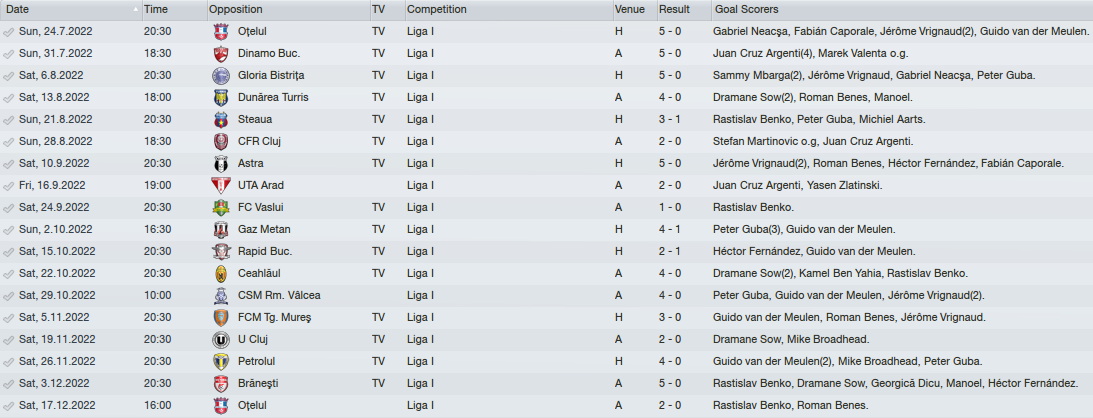Click checkmark icon beside Fri, 16.9.2022
This screenshot has width=1093, height=418.
9,186
